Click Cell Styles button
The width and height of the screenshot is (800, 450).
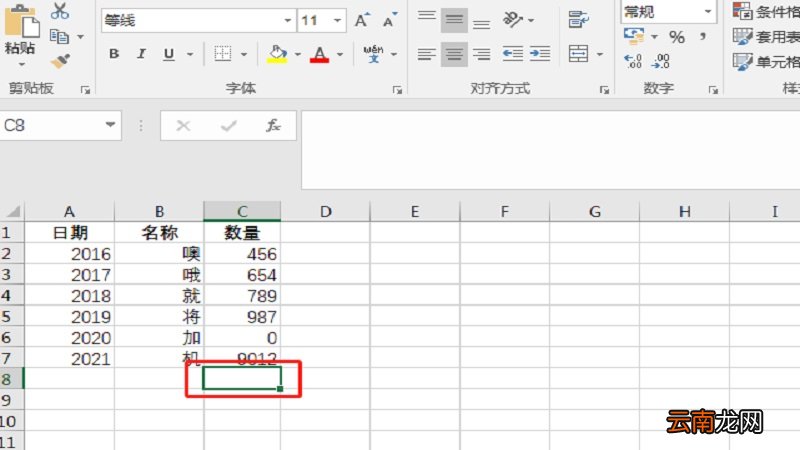(x=766, y=62)
